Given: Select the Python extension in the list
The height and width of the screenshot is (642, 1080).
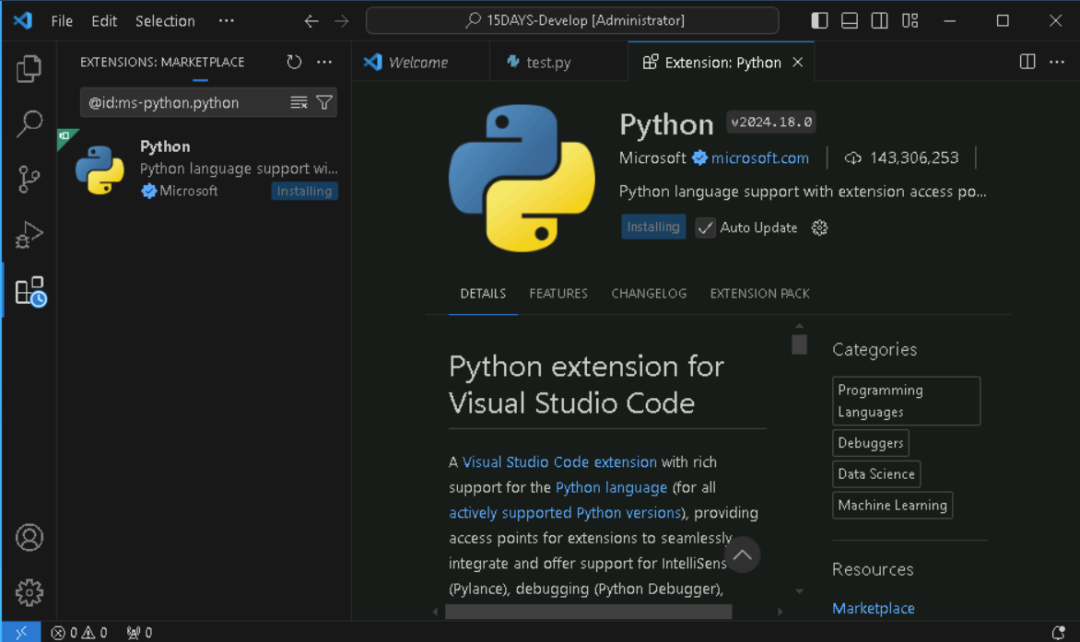Looking at the screenshot, I should click(x=205, y=169).
